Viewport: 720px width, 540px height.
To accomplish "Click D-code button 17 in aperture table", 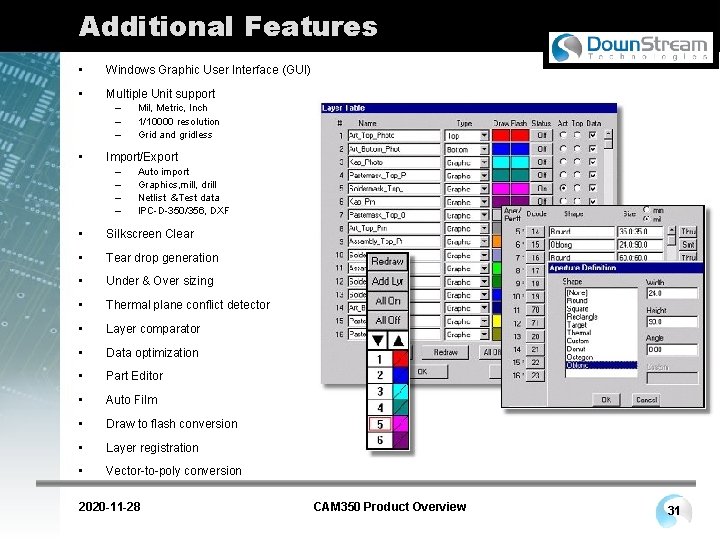I will click(x=535, y=270).
